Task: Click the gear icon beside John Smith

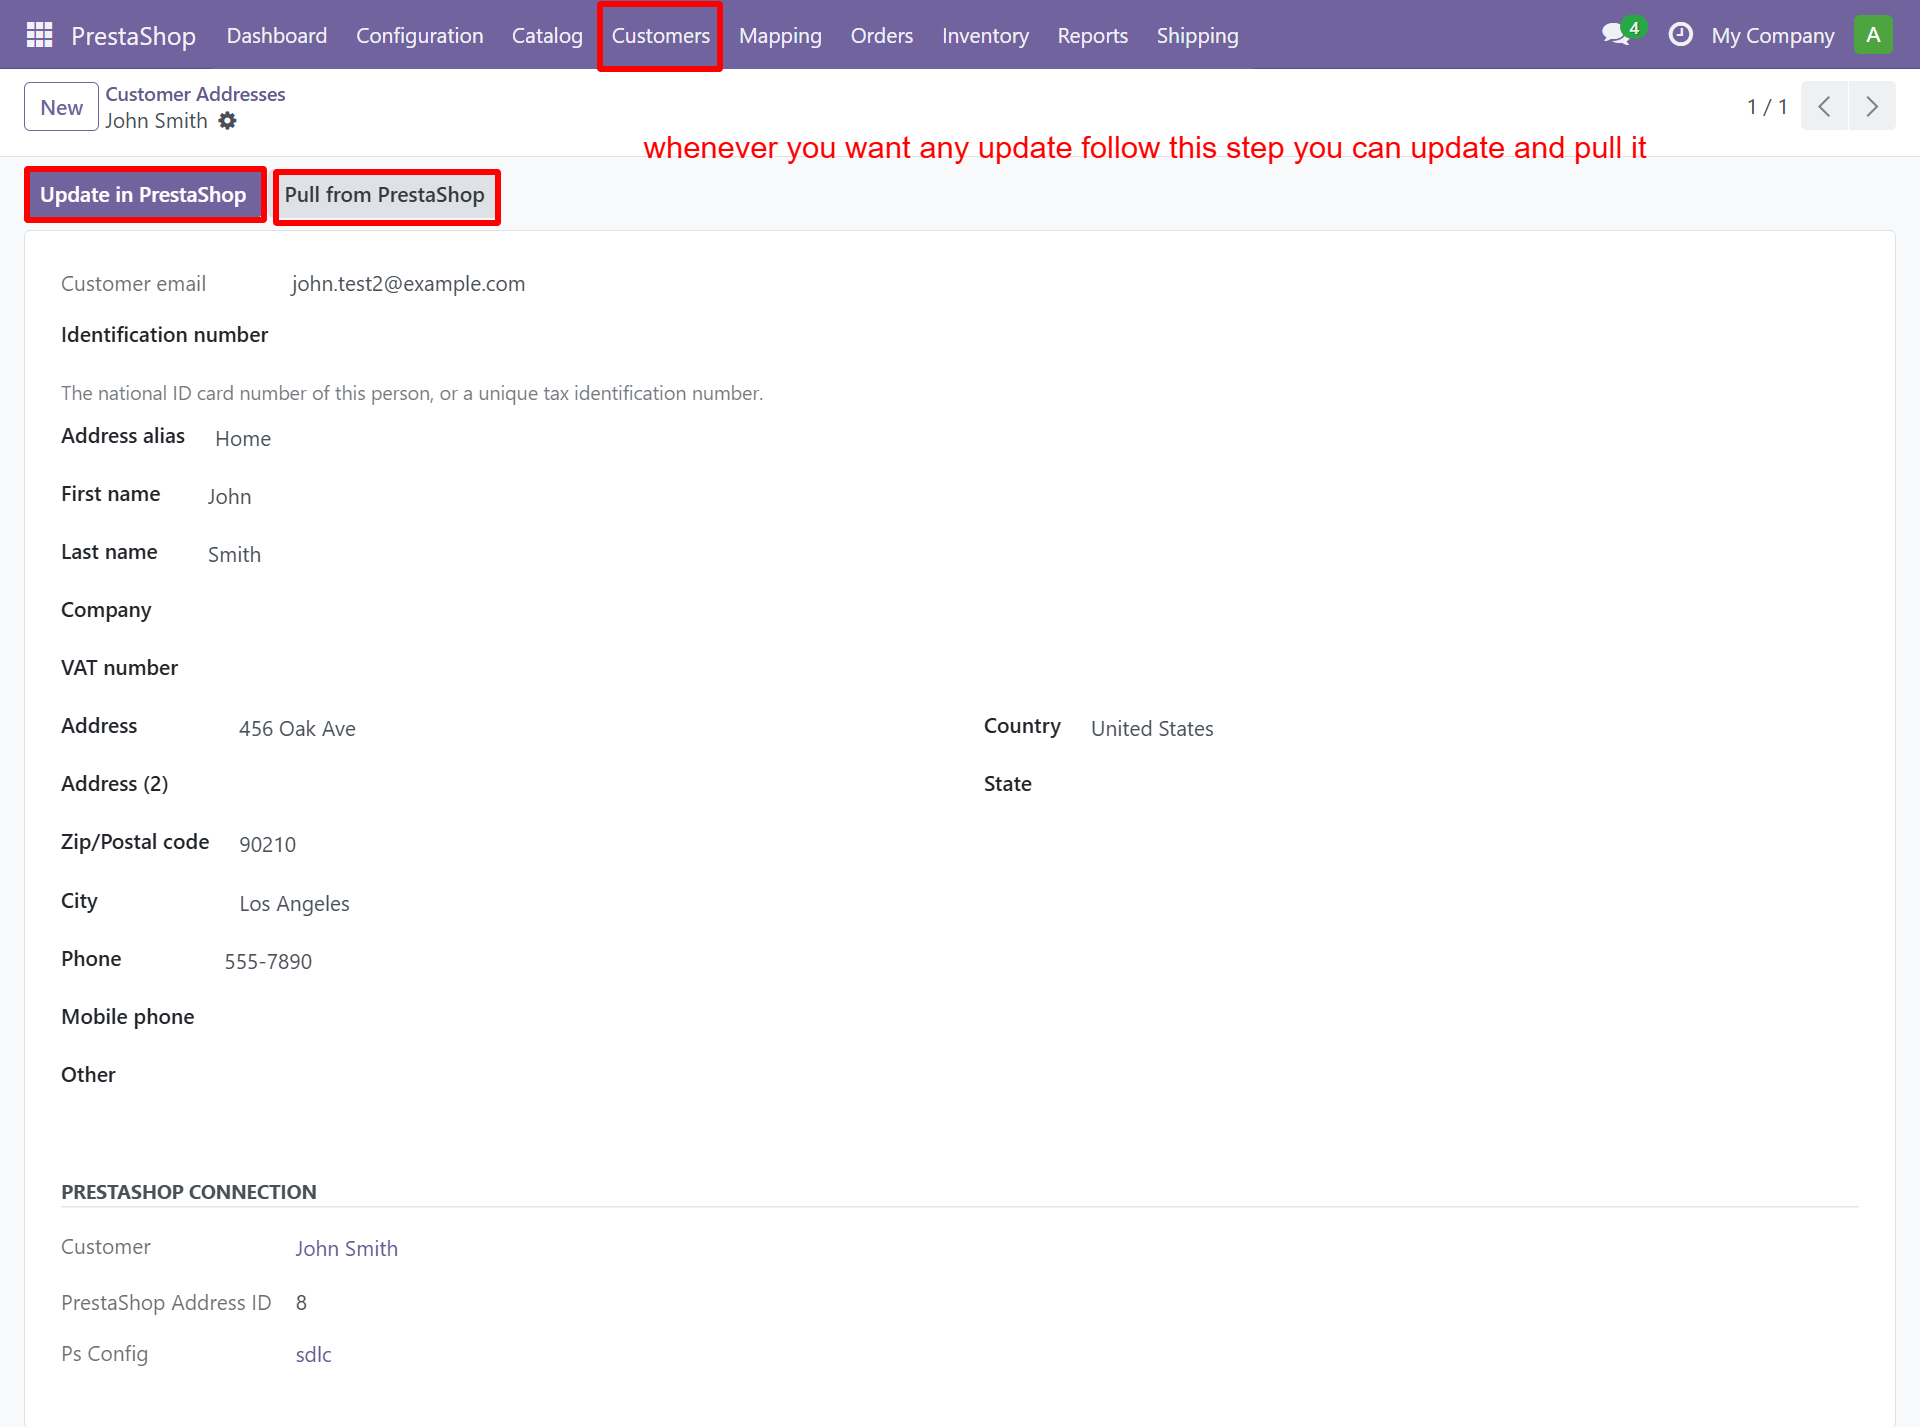Action: click(228, 121)
